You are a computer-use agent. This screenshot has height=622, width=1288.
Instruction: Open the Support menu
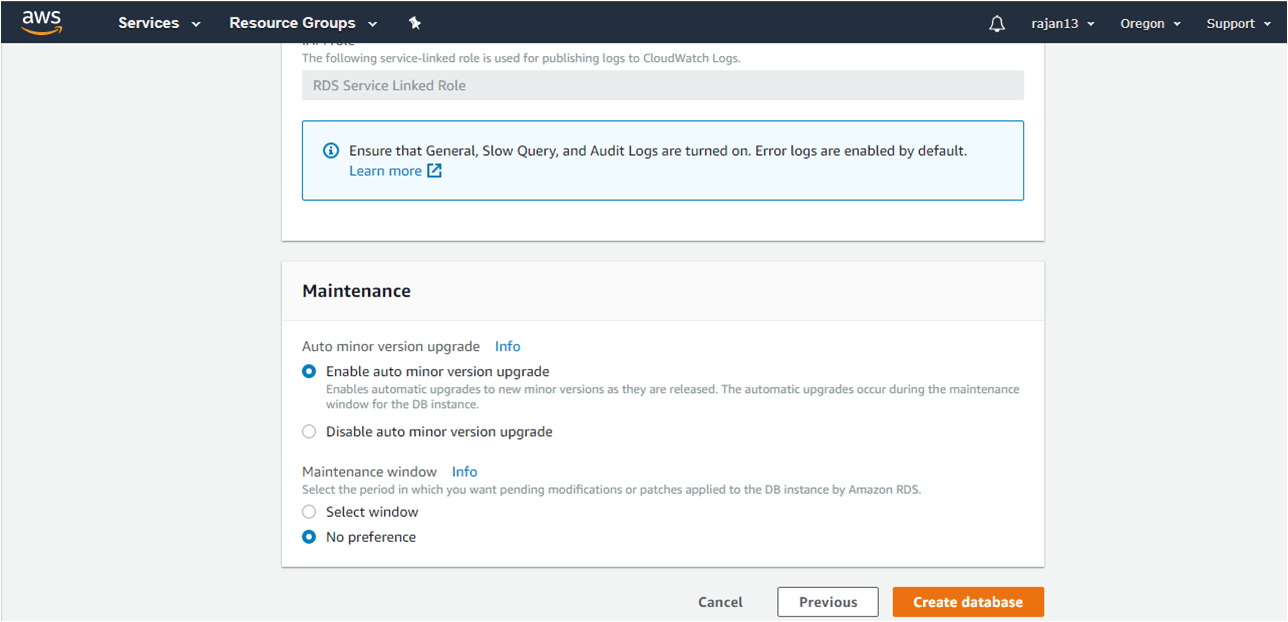[x=1237, y=24]
